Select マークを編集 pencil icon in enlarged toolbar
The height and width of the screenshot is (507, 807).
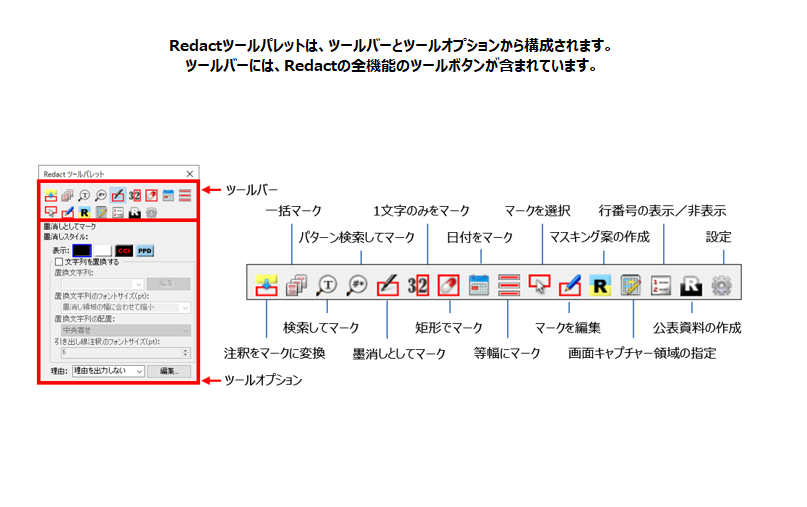pos(570,285)
